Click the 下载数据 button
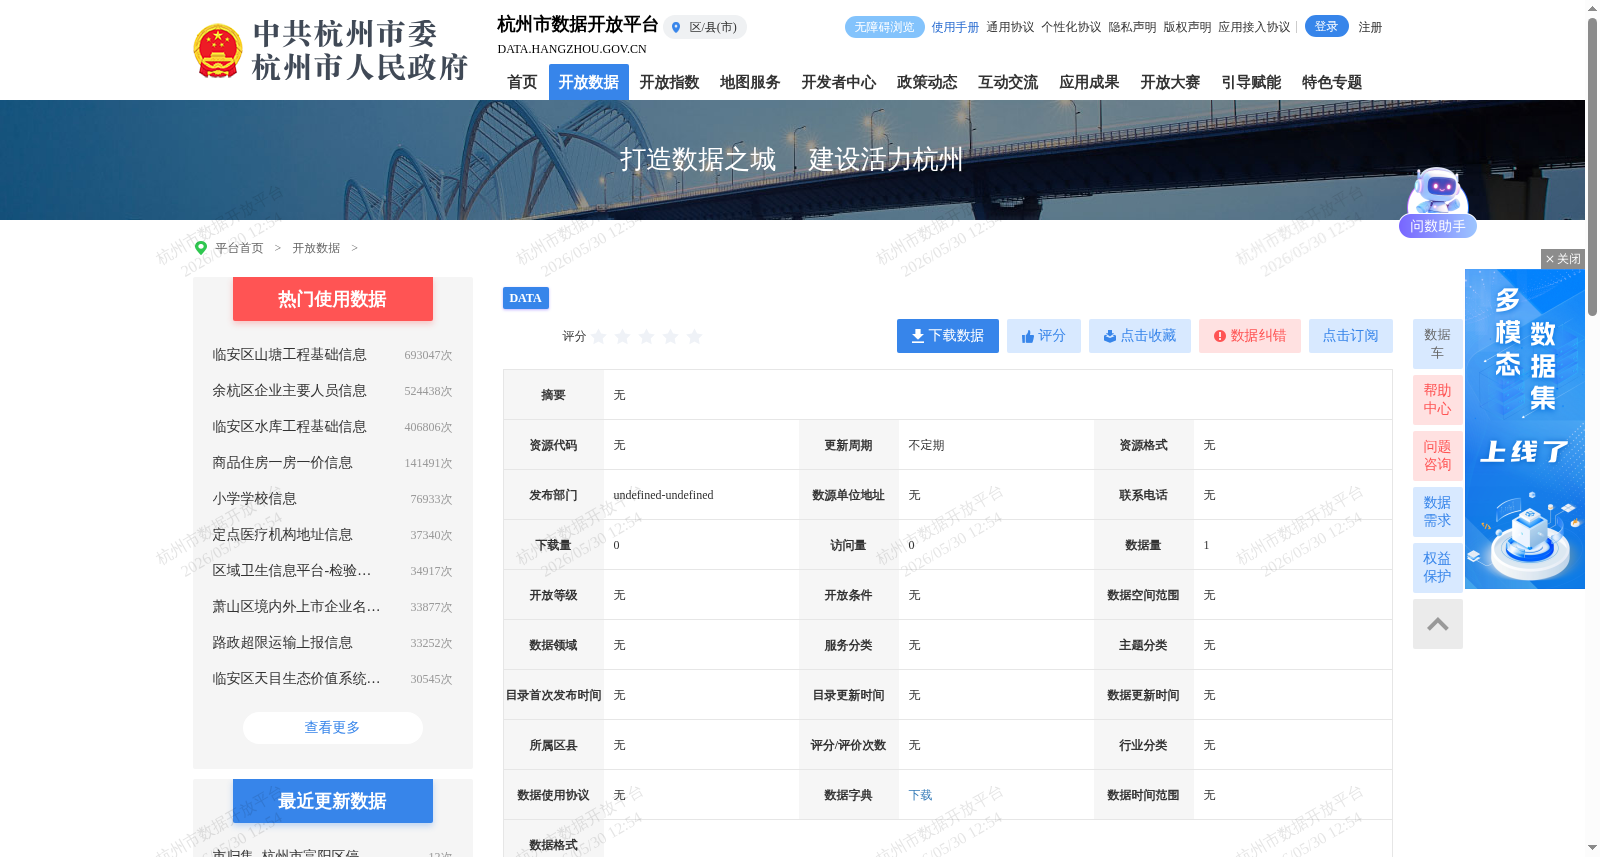This screenshot has width=1600, height=857. click(948, 336)
